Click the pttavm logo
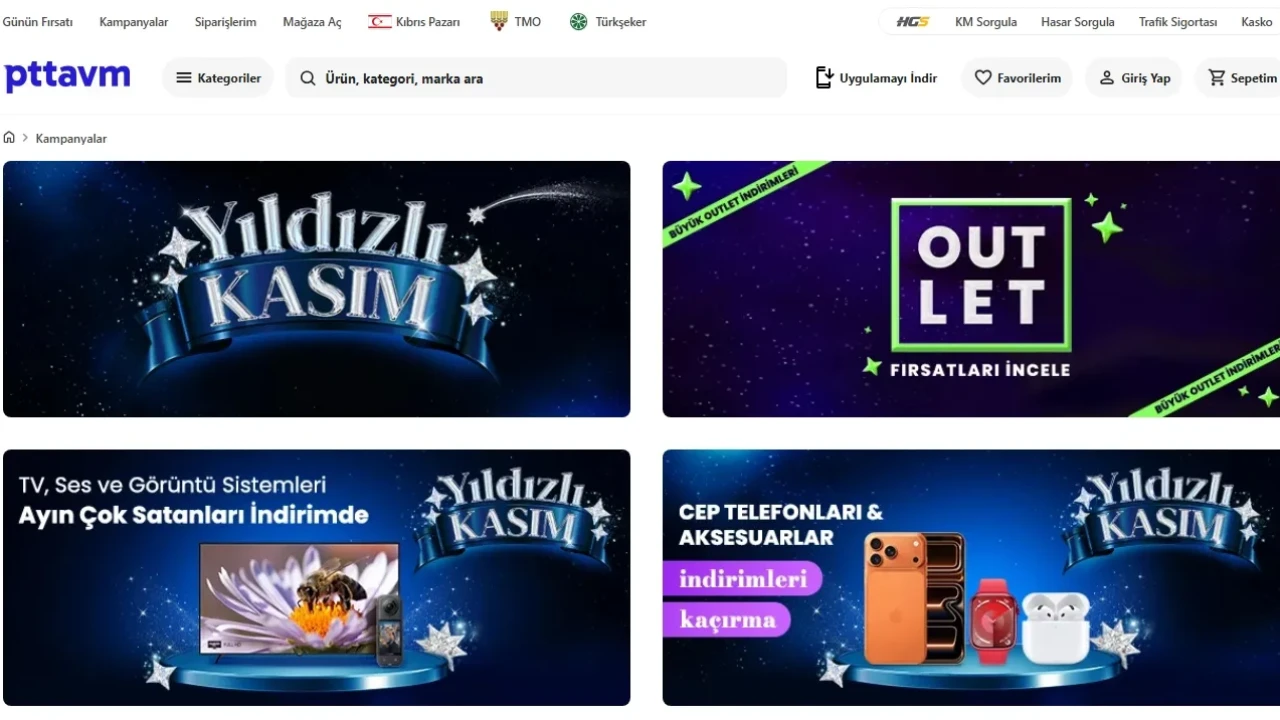The width and height of the screenshot is (1280, 720). [67, 76]
